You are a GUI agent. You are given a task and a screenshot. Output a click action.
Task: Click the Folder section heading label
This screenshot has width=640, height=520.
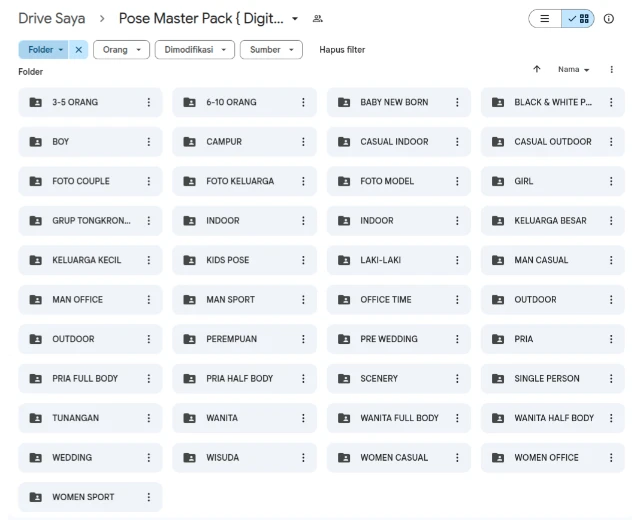click(31, 72)
